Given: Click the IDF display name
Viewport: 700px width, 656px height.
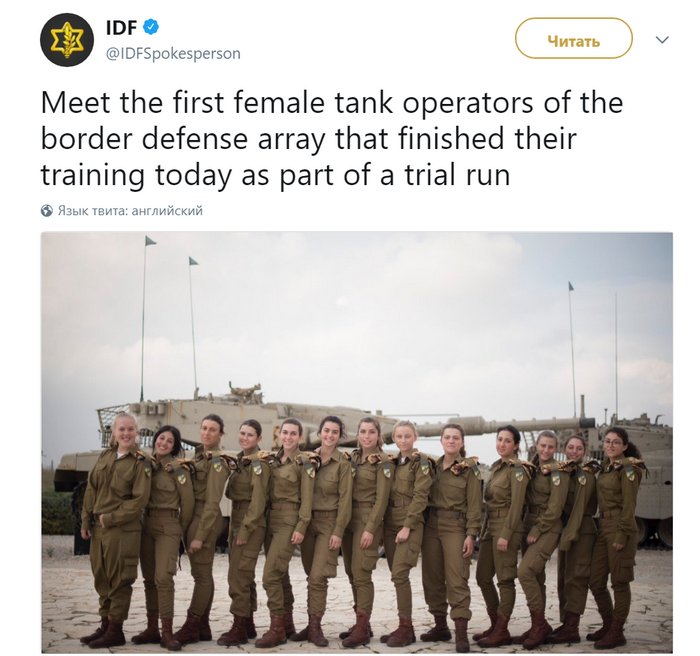Looking at the screenshot, I should tap(121, 28).
